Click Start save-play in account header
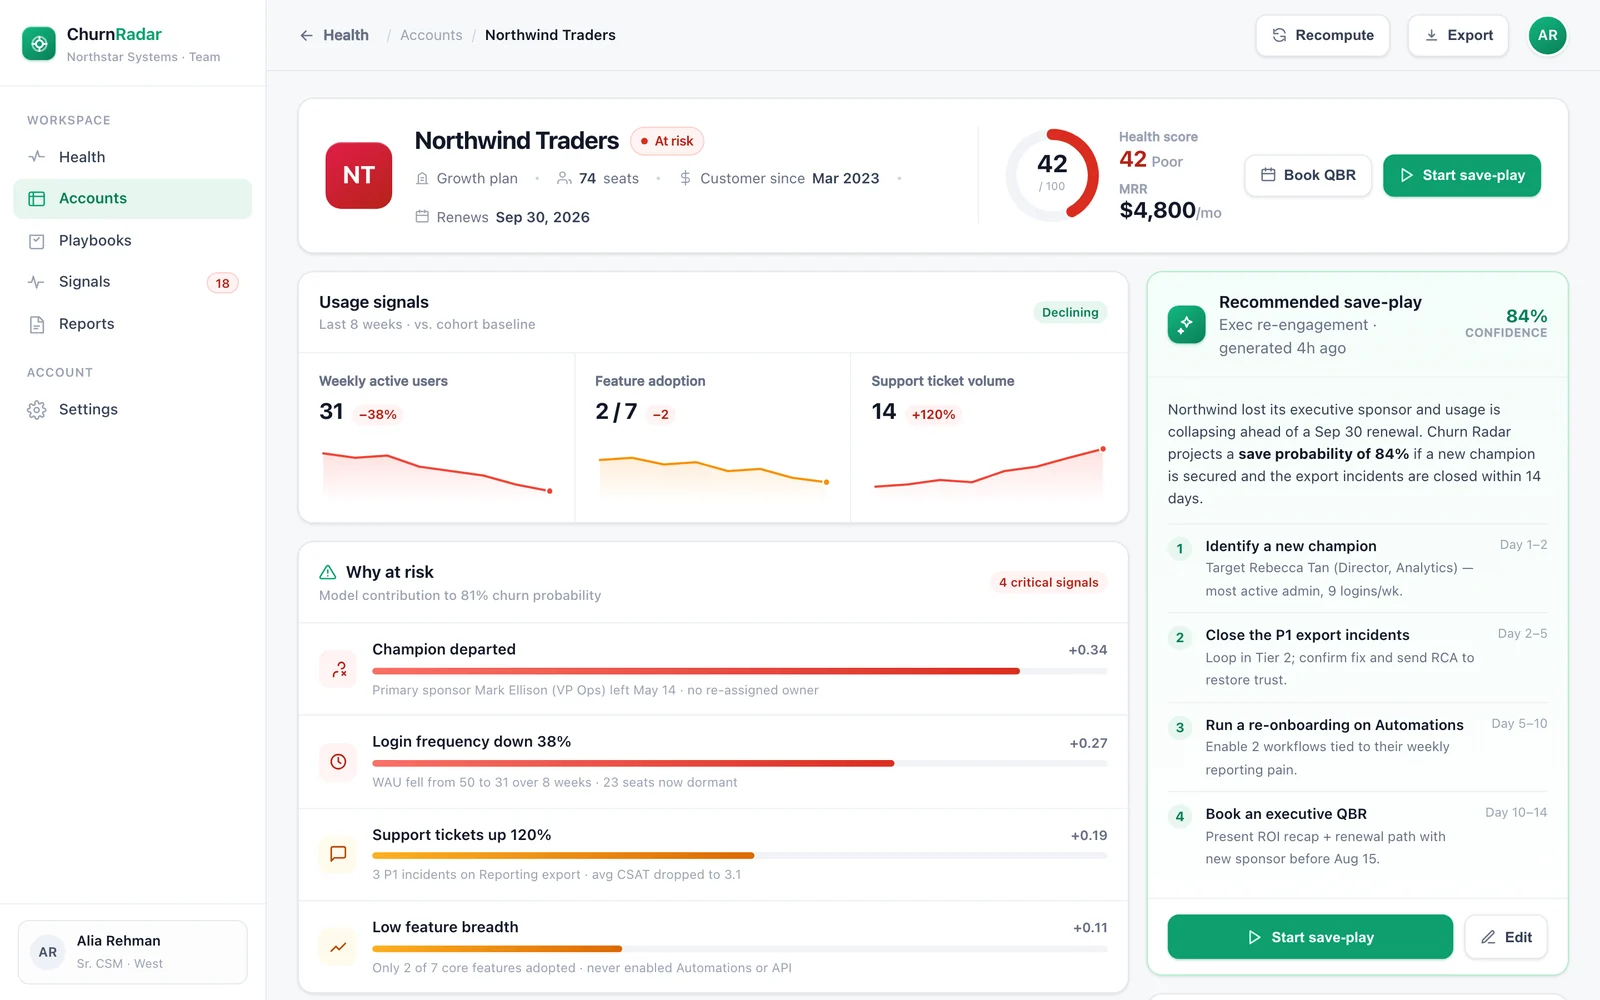The image size is (1600, 1000). (x=1461, y=175)
